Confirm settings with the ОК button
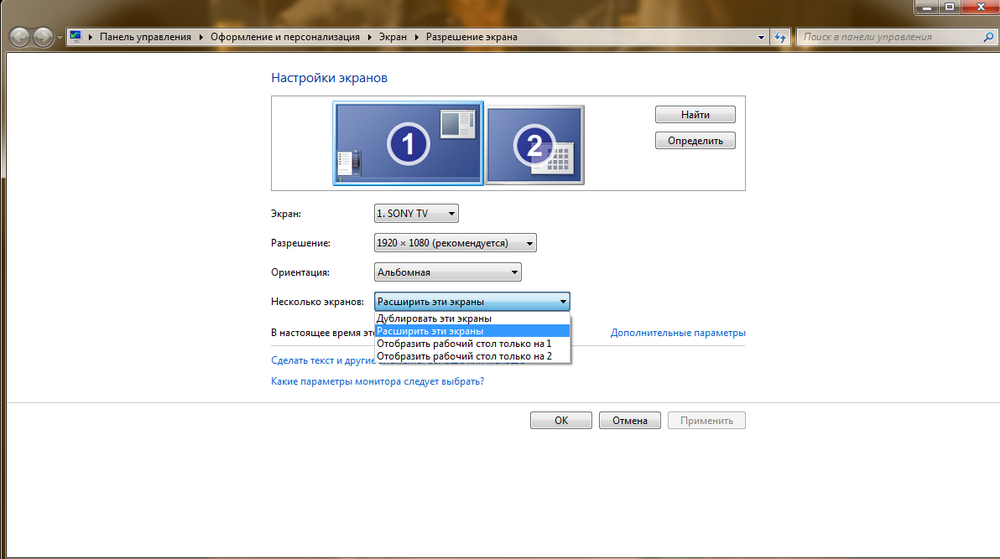 (x=561, y=421)
